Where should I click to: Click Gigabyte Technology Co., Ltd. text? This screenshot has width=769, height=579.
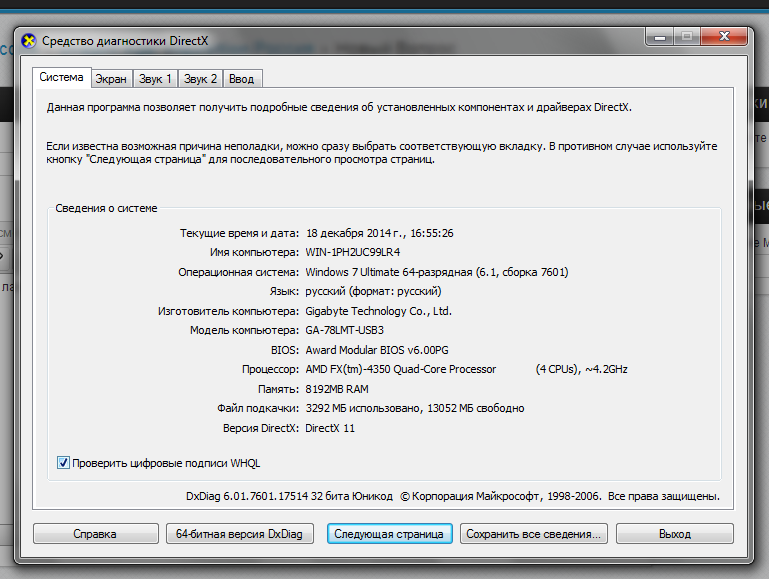(x=379, y=311)
